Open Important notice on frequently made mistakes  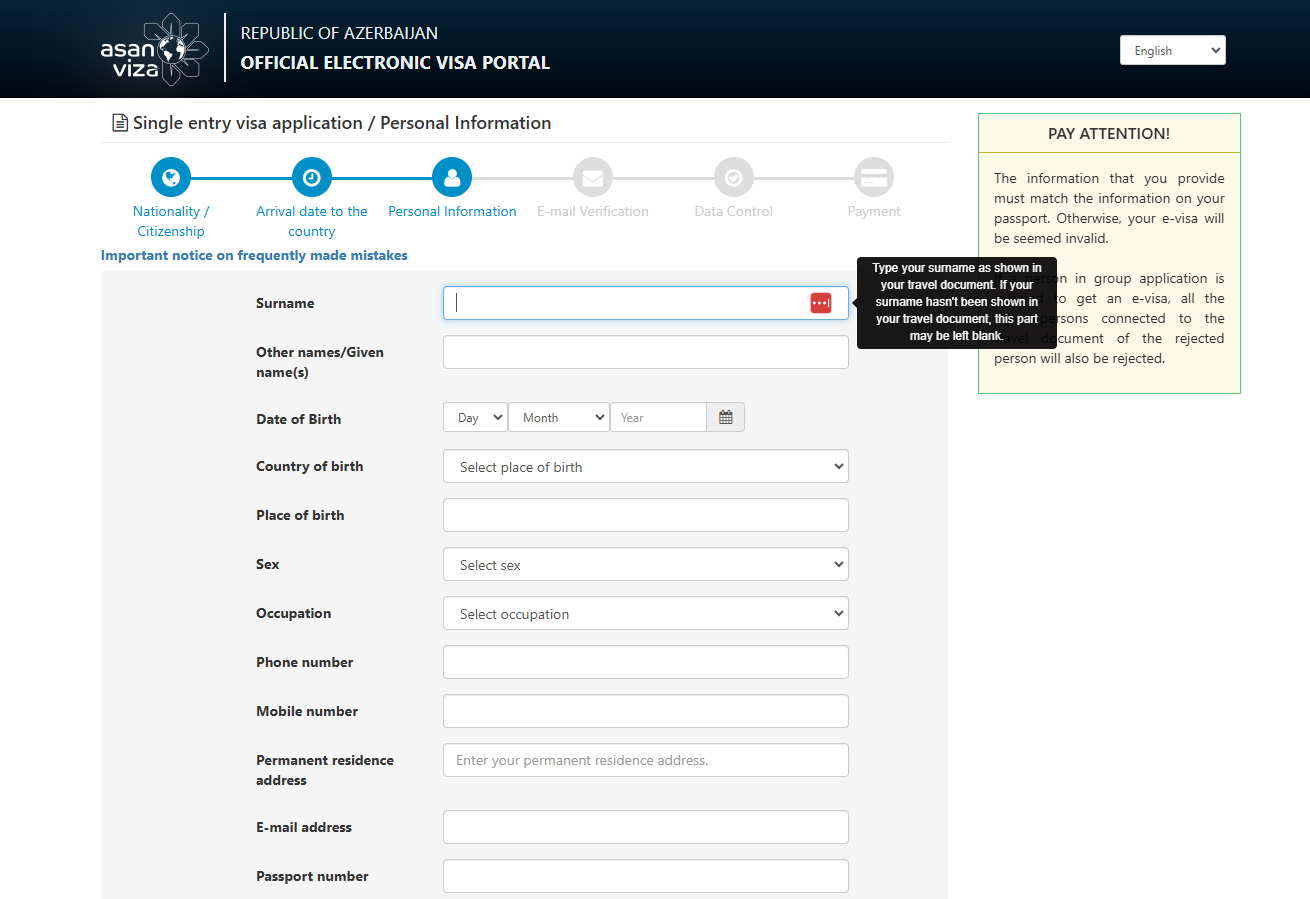[x=254, y=255]
